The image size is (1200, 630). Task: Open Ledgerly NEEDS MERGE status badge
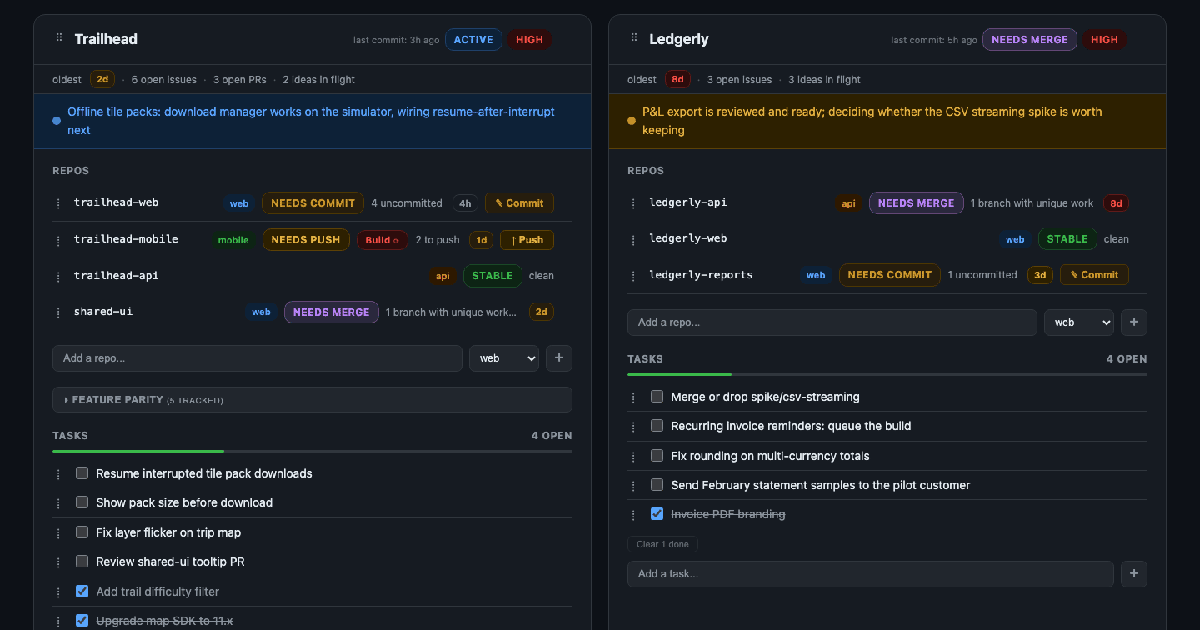[x=1030, y=40]
